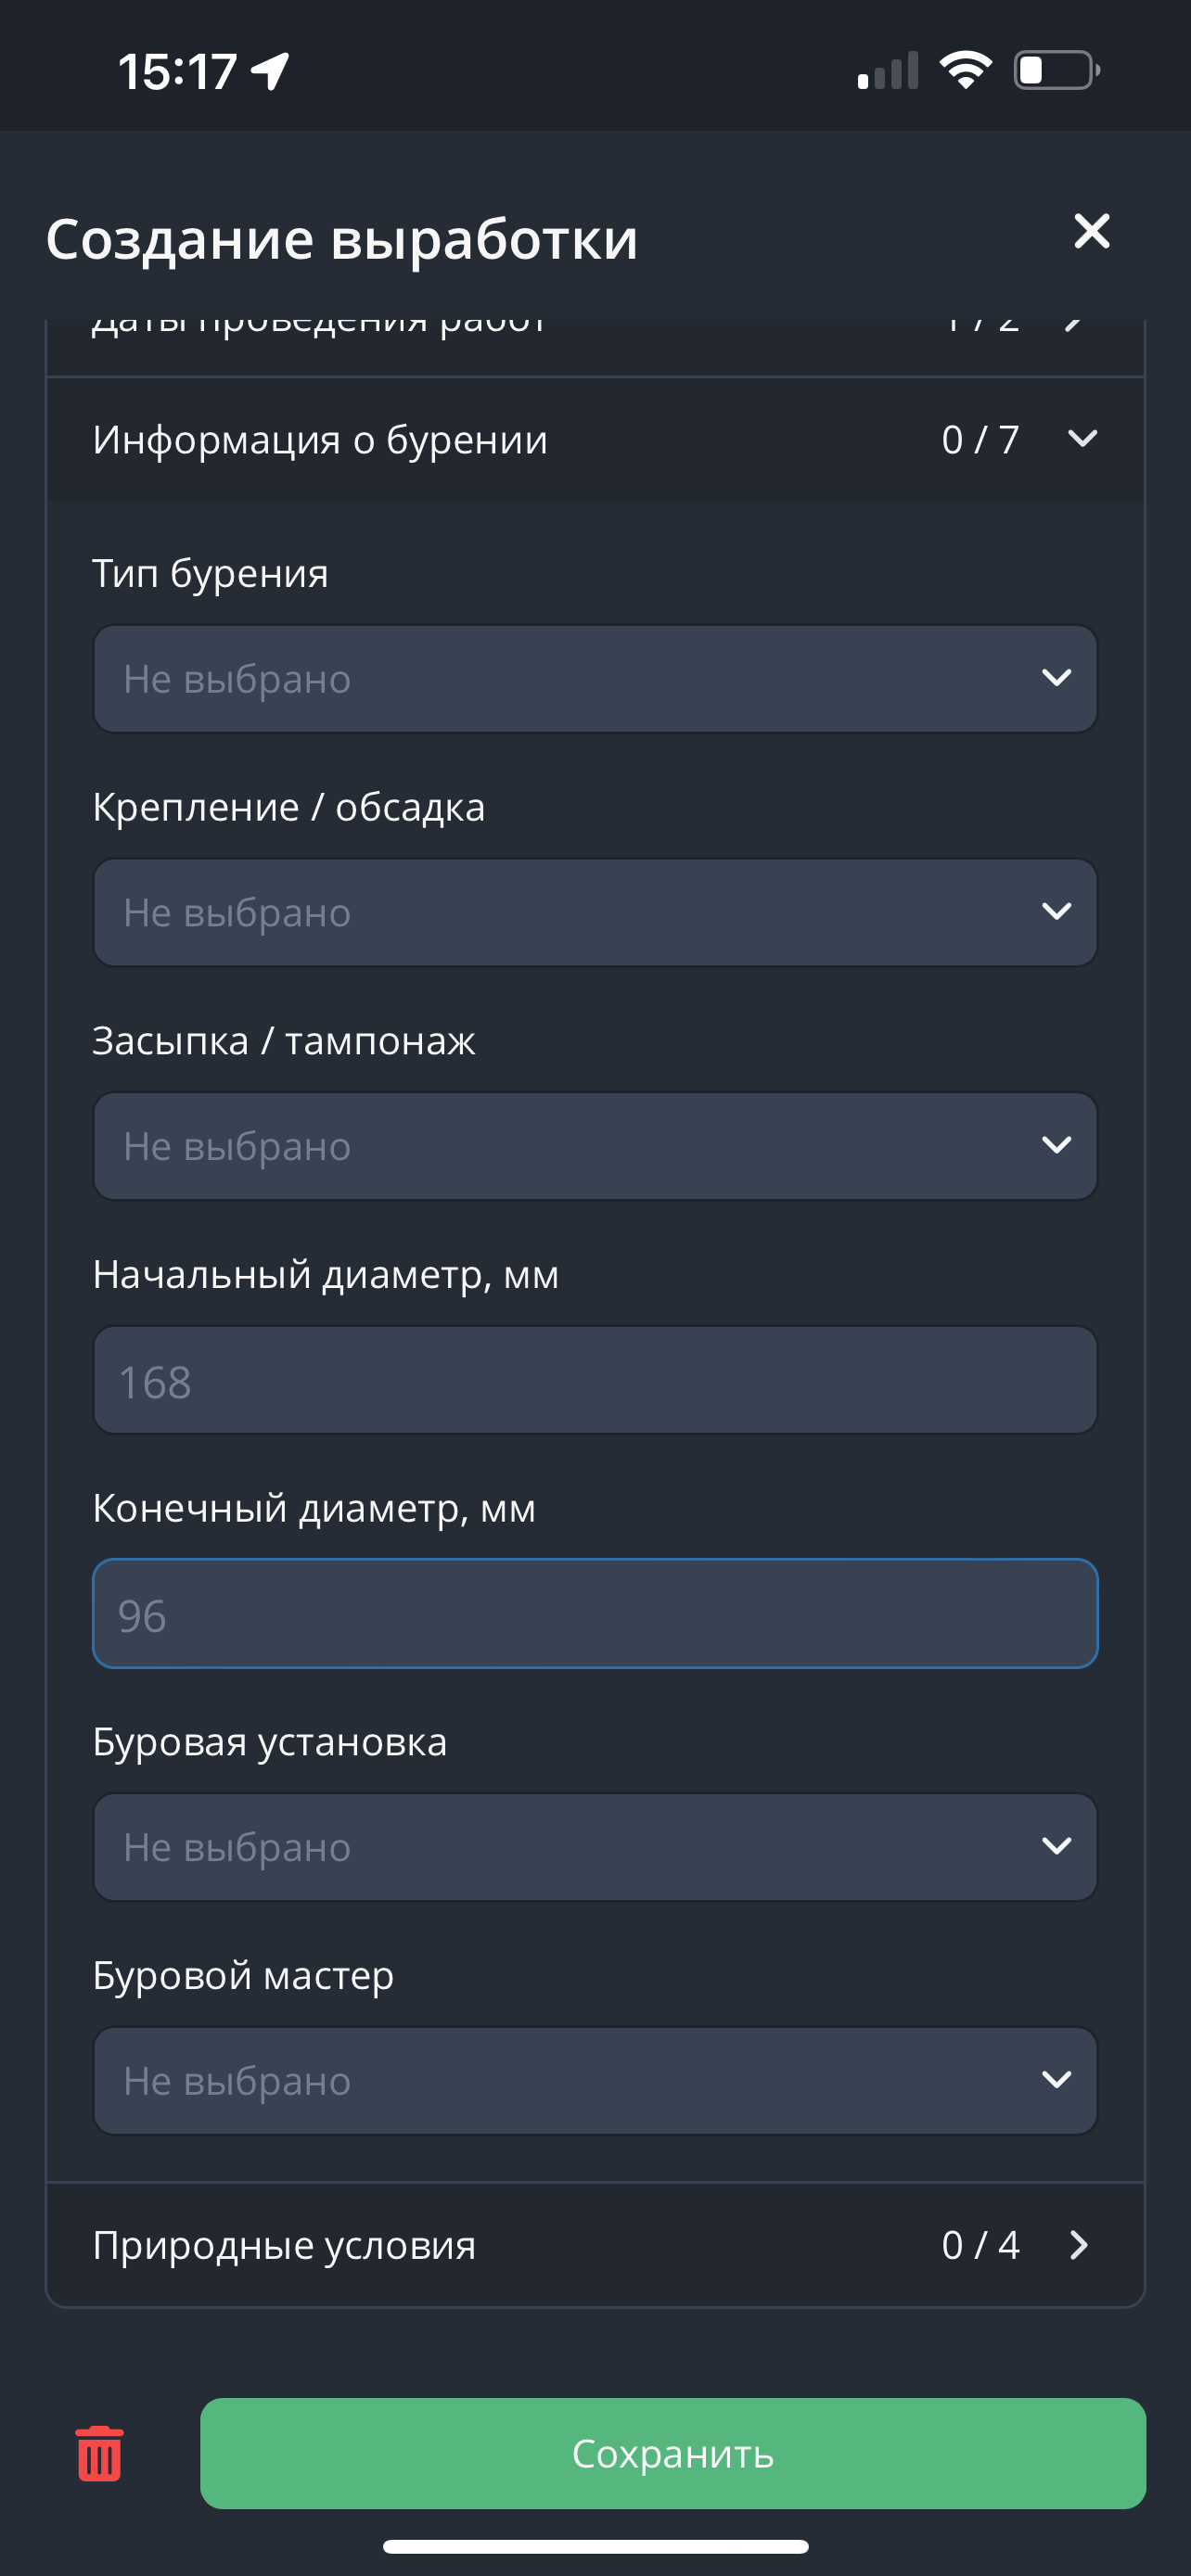This screenshot has width=1191, height=2576.
Task: Open the Буровой мастер dropdown
Action: [x=595, y=2081]
